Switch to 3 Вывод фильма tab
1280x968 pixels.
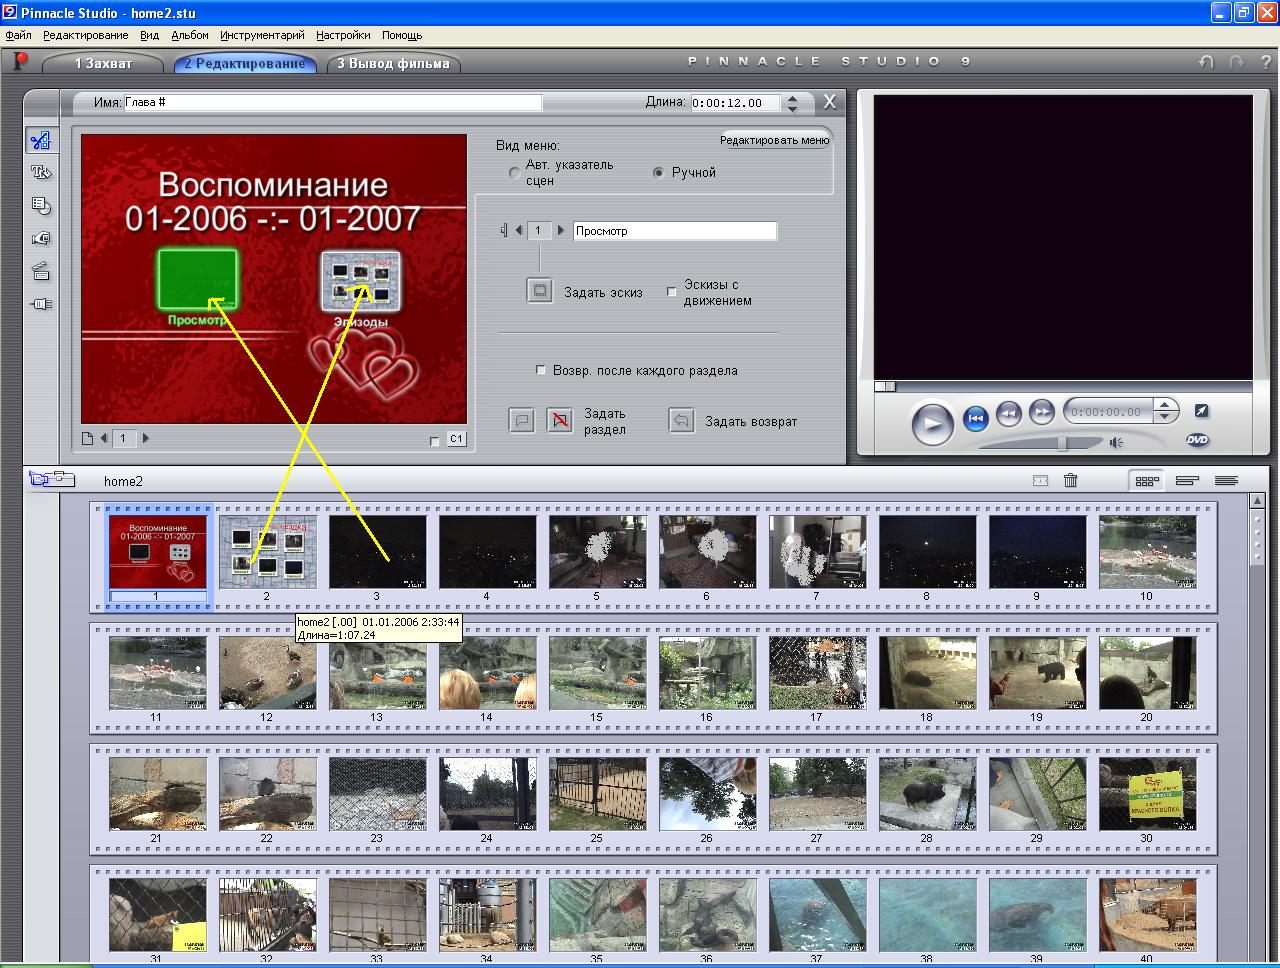click(393, 63)
